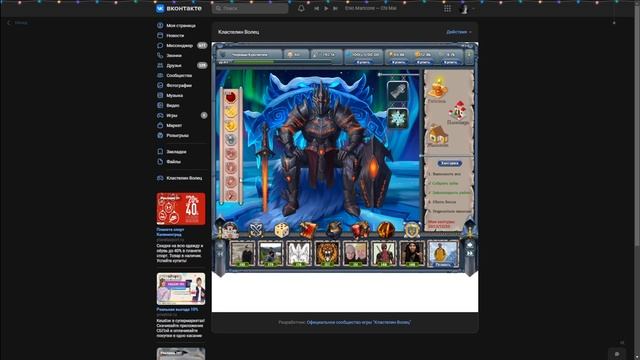The height and width of the screenshot is (360, 640).
Task: Focus the VK search field
Action: coord(250,8)
